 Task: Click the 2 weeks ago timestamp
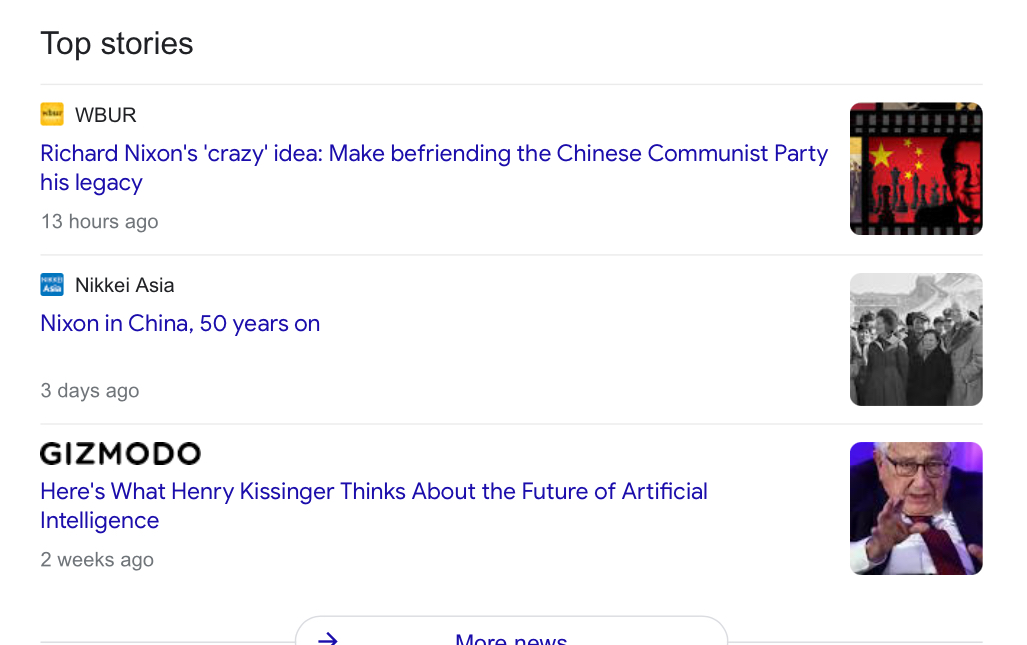[x=97, y=560]
